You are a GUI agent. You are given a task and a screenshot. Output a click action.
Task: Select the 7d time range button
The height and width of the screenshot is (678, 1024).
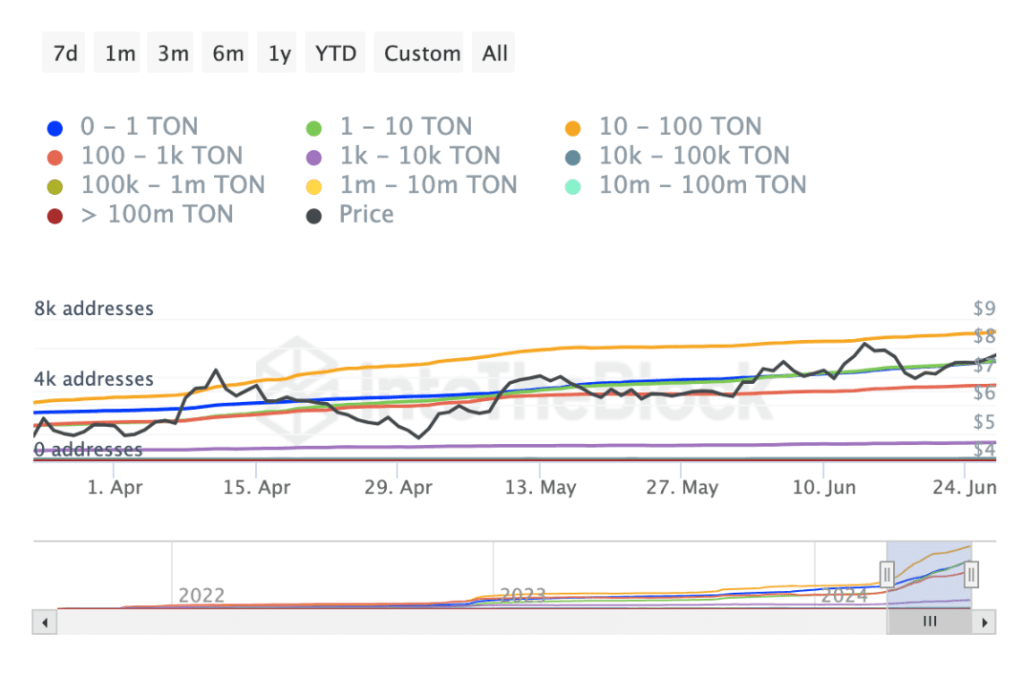pyautogui.click(x=65, y=54)
